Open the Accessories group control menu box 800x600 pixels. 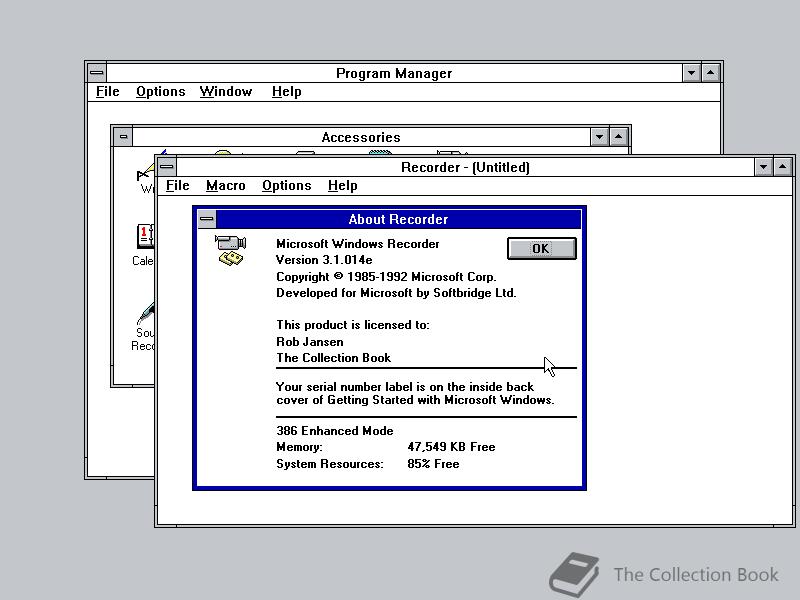(123, 137)
